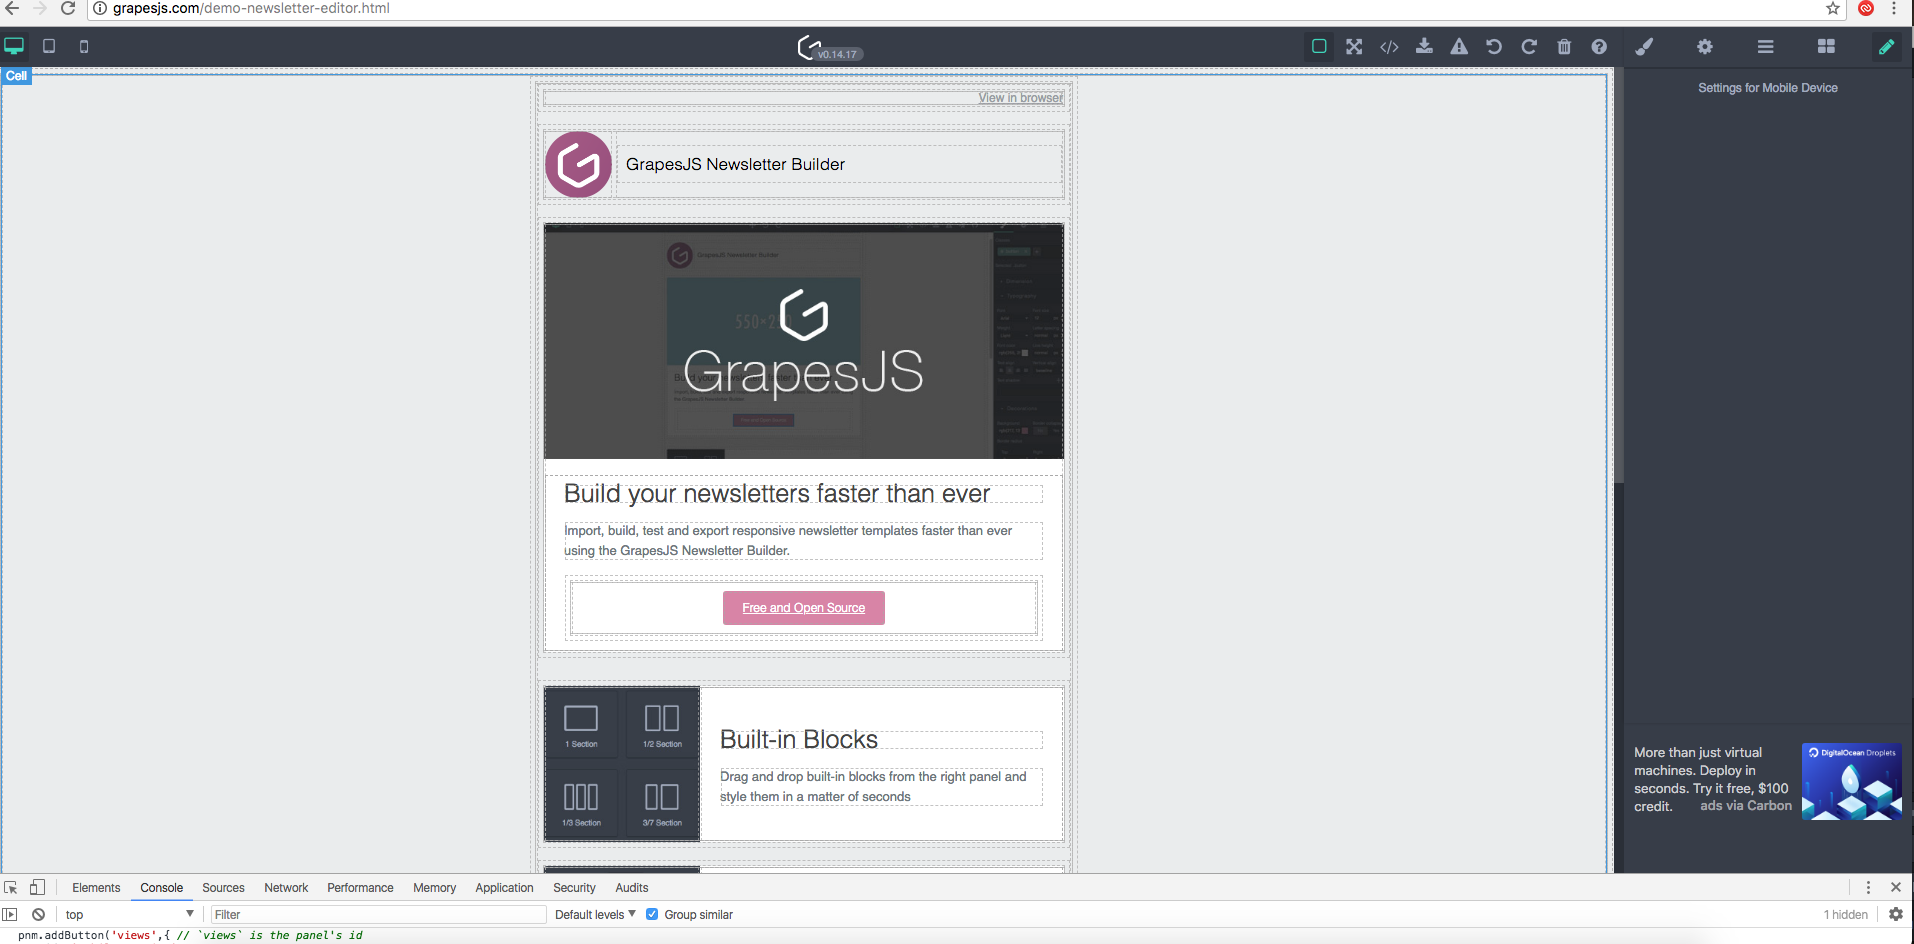Open the Default levels dropdown
Viewport: 1914px width, 944px height.
pyautogui.click(x=595, y=914)
